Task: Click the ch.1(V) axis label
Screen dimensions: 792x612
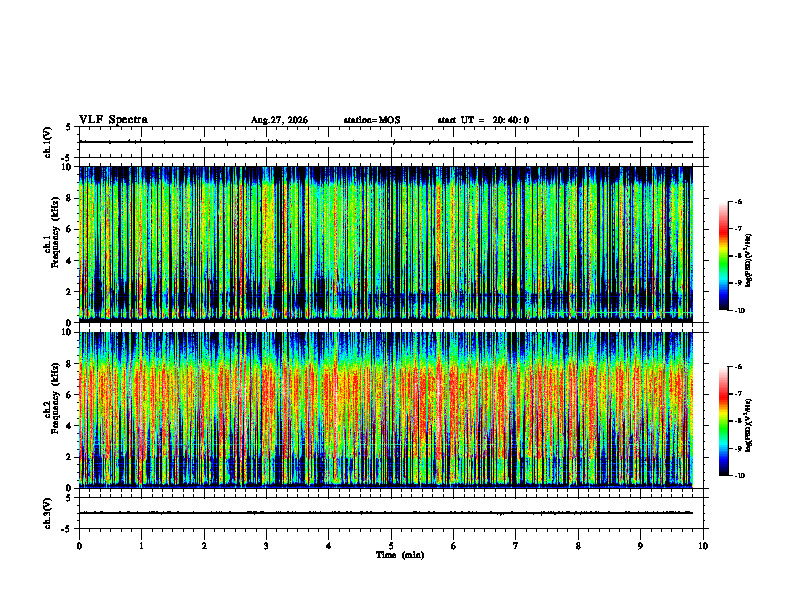Action: pyautogui.click(x=47, y=142)
